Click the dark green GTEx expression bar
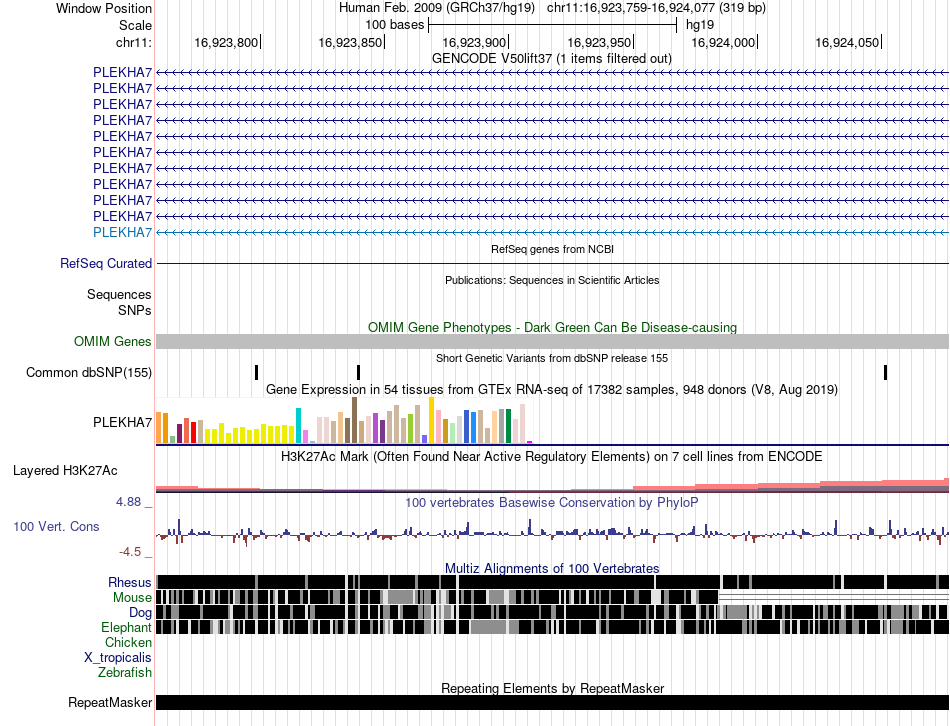The height and width of the screenshot is (726, 950). 508,426
